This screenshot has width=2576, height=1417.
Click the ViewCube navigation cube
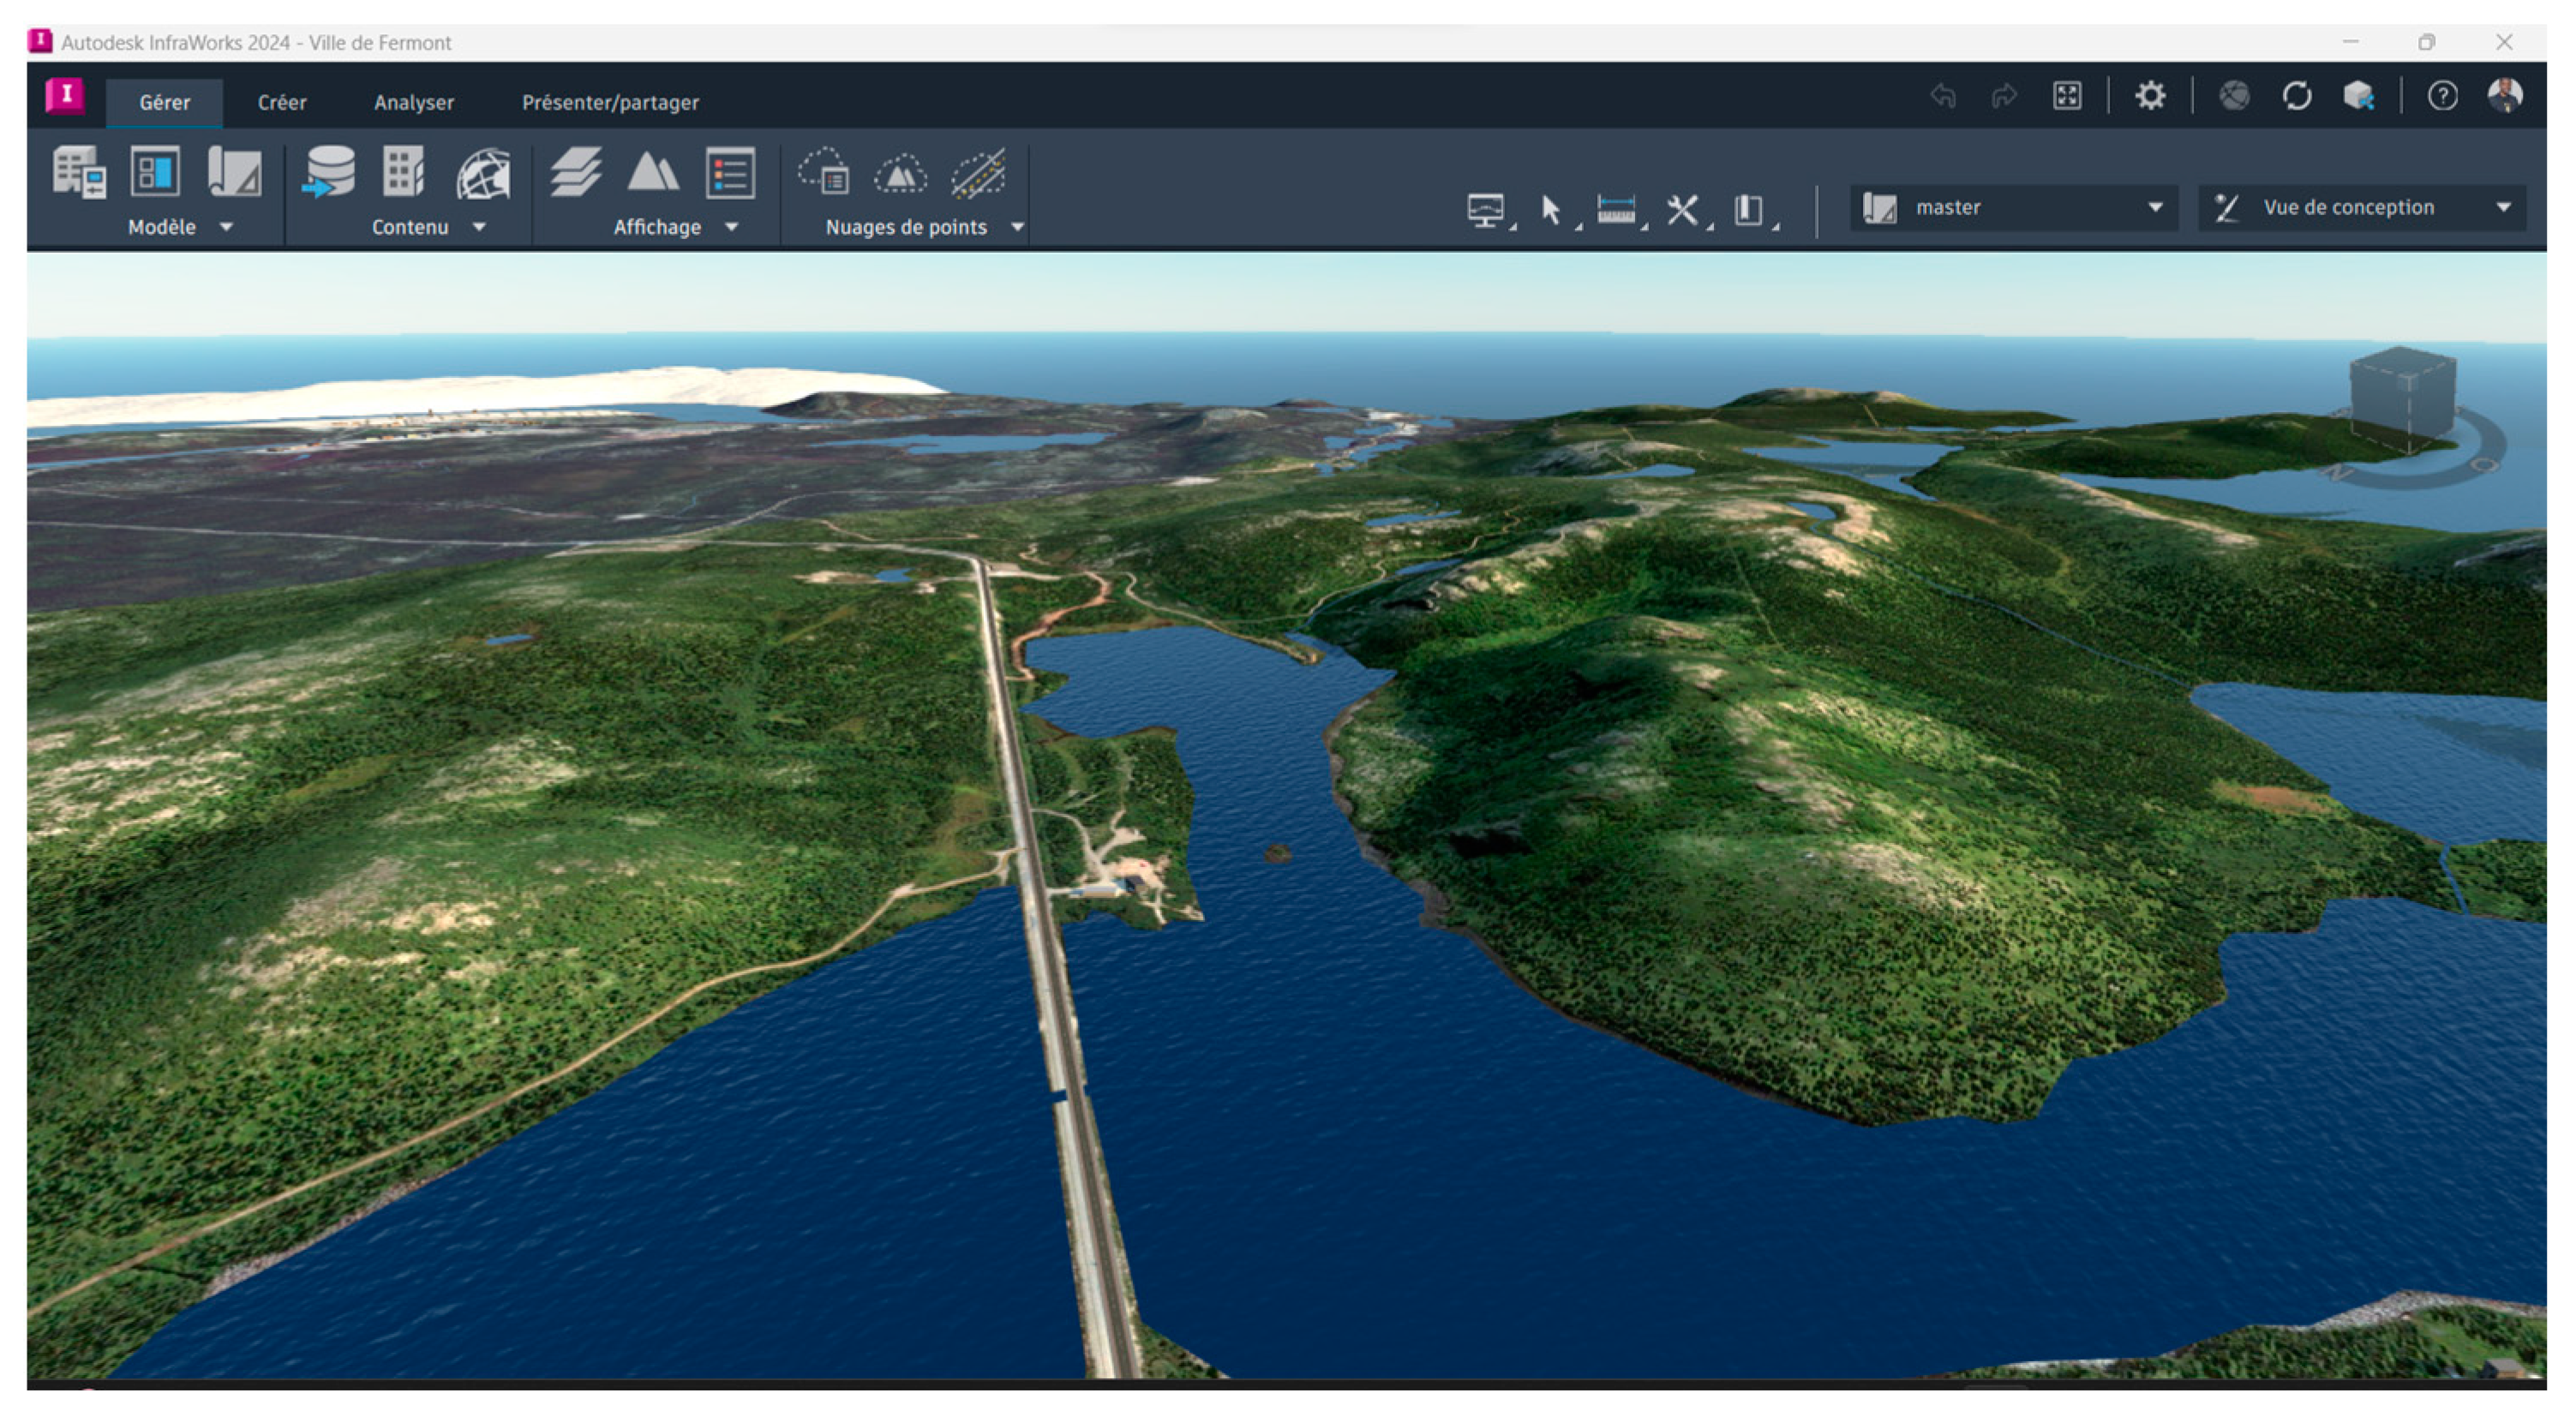(x=2402, y=397)
